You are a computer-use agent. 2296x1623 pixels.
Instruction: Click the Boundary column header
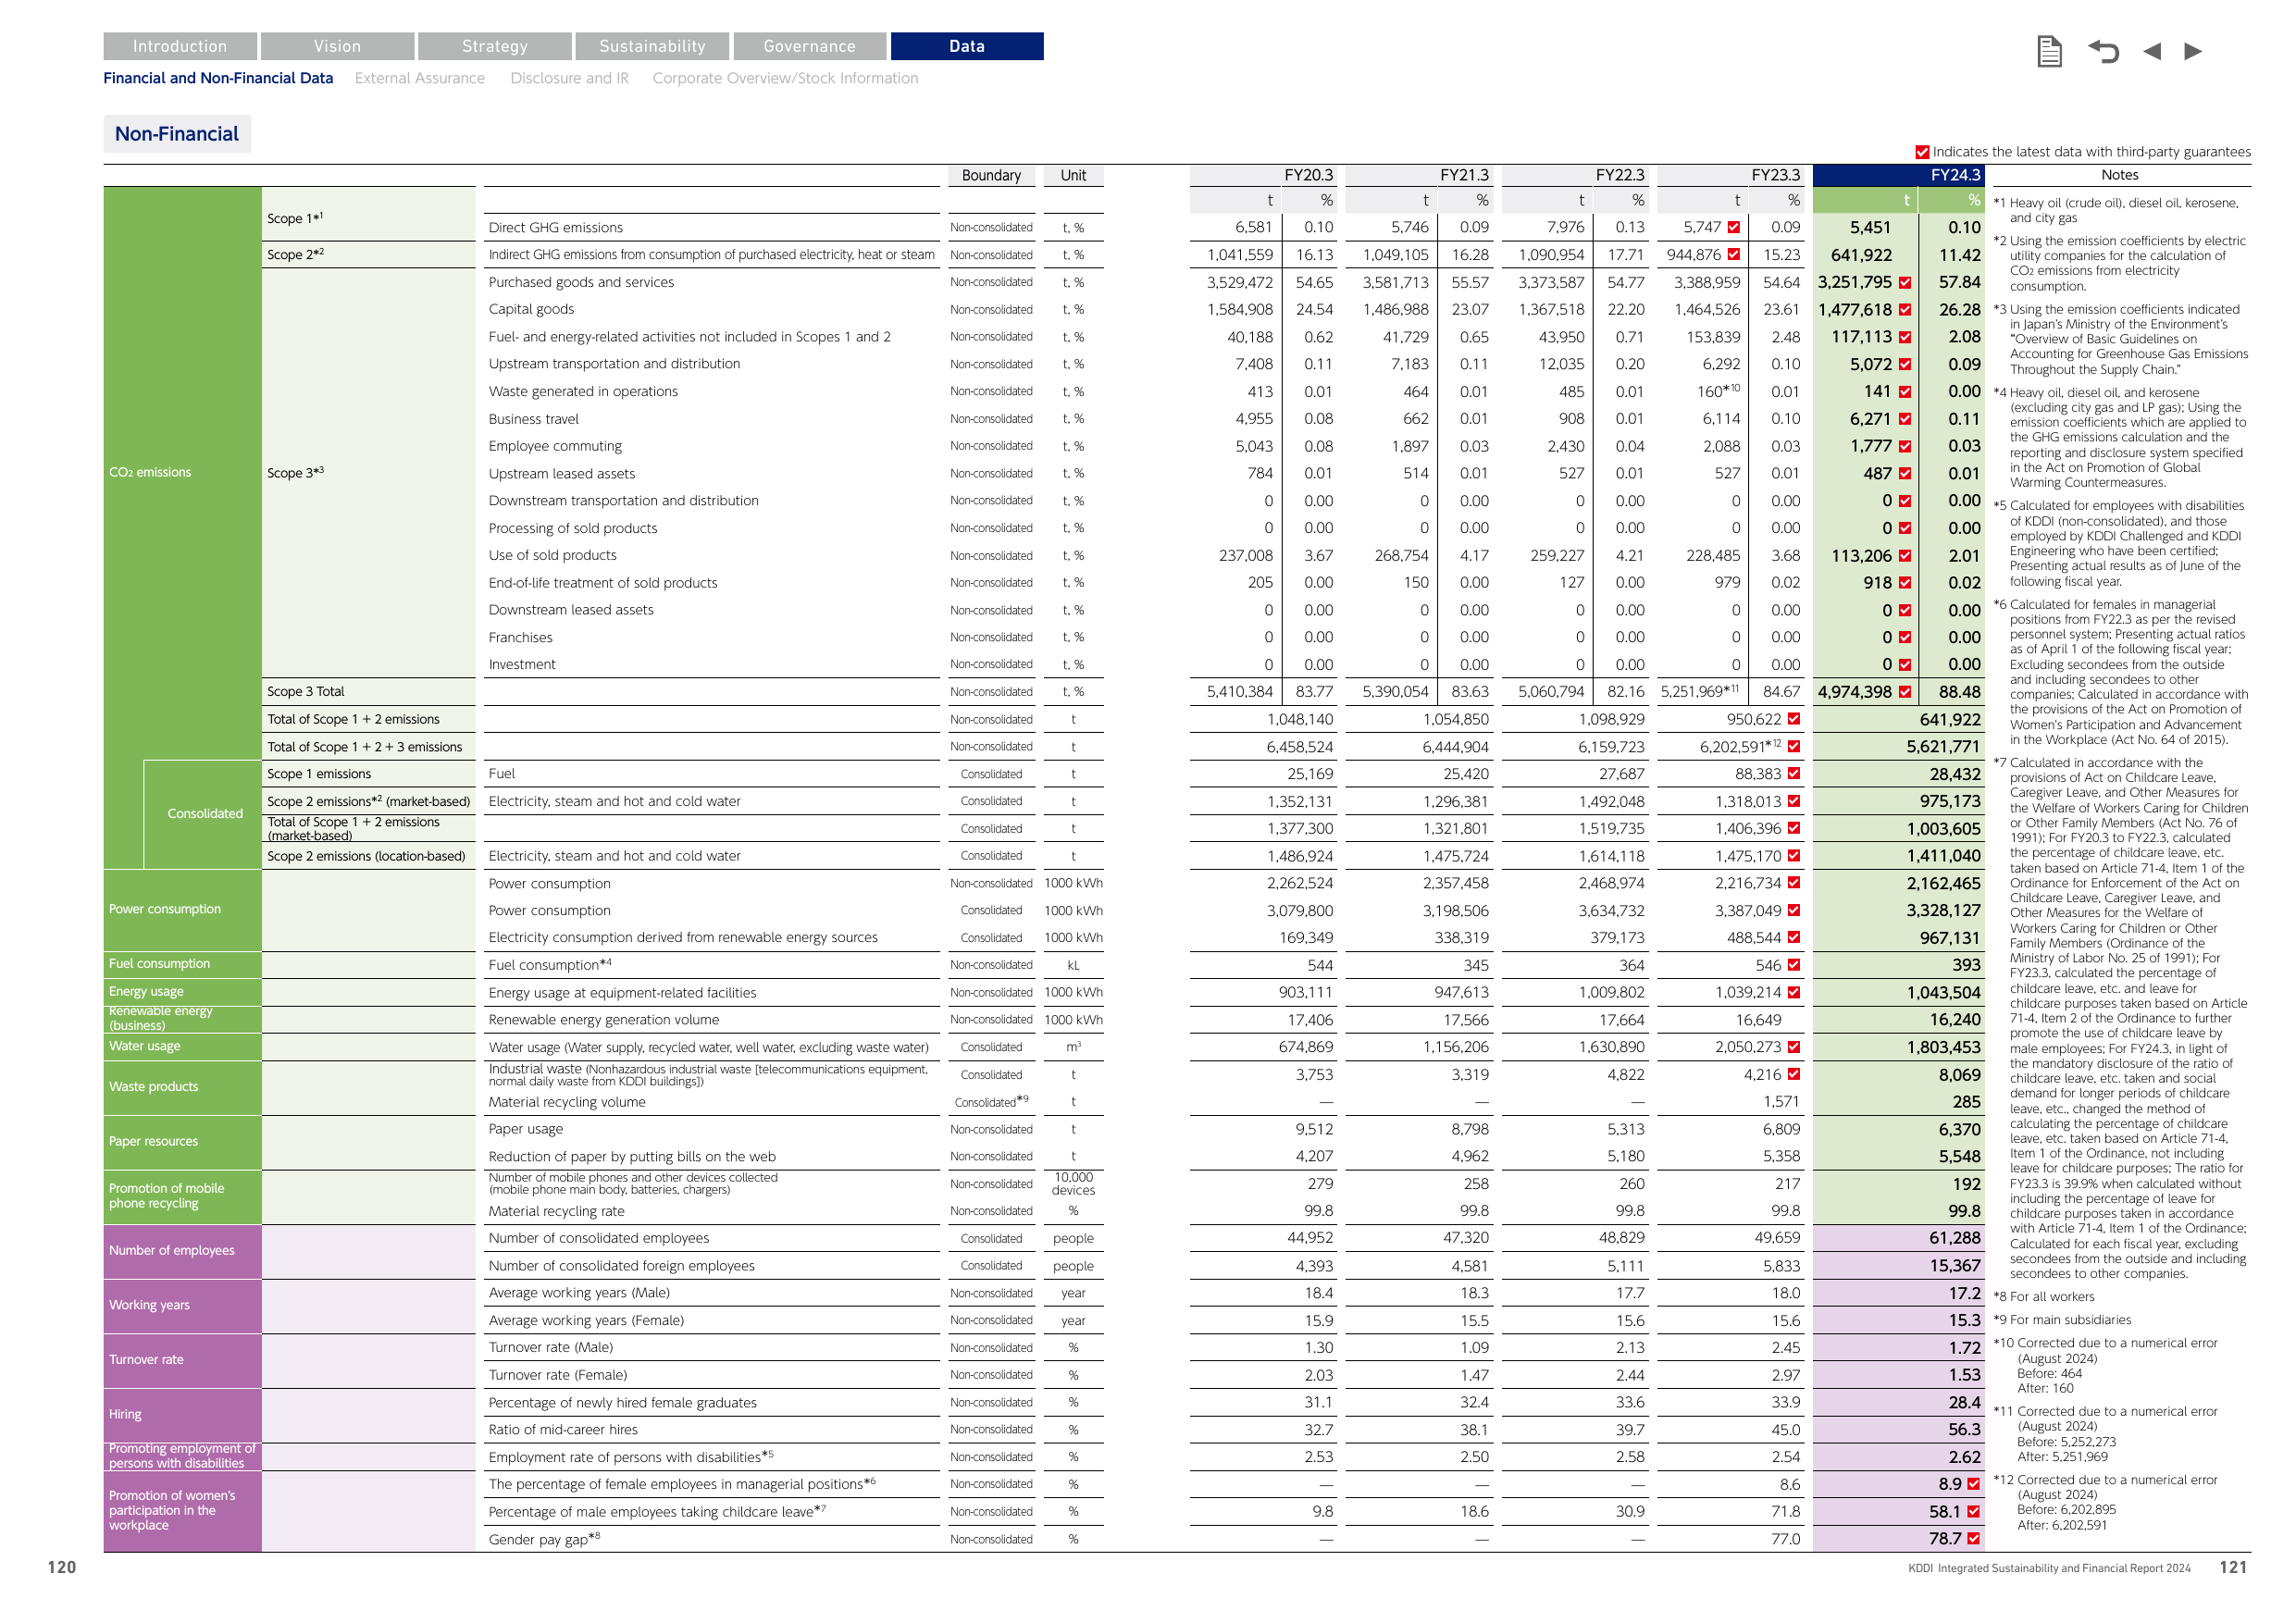tap(991, 175)
